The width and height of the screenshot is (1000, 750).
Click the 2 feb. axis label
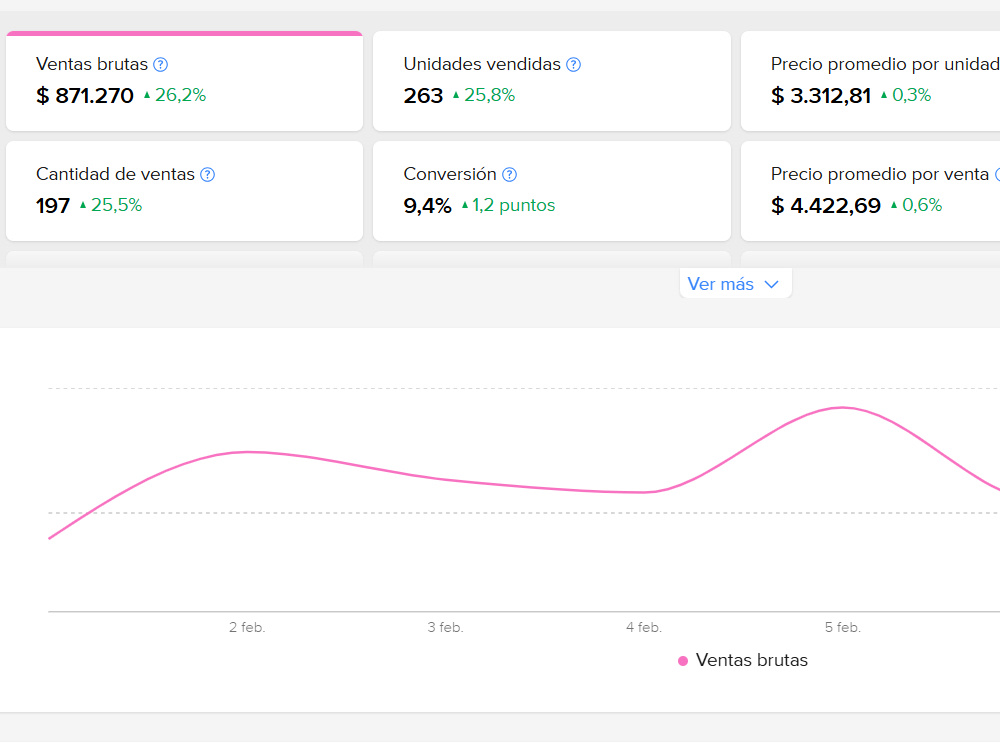(x=247, y=628)
